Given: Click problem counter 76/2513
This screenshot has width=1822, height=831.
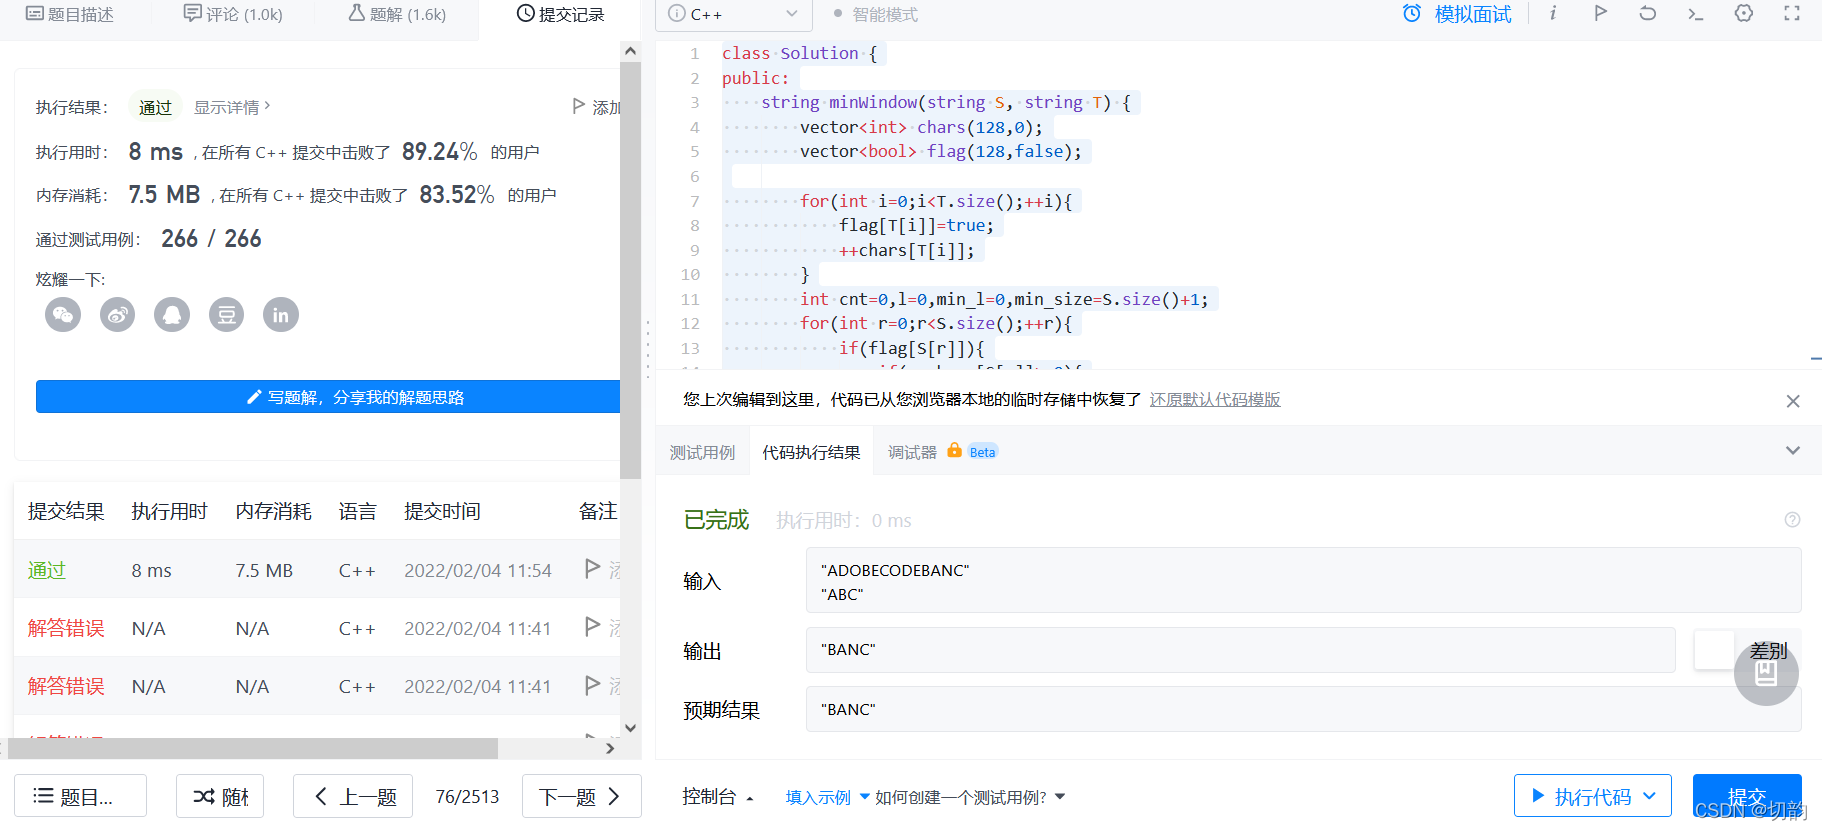Looking at the screenshot, I should (x=467, y=796).
